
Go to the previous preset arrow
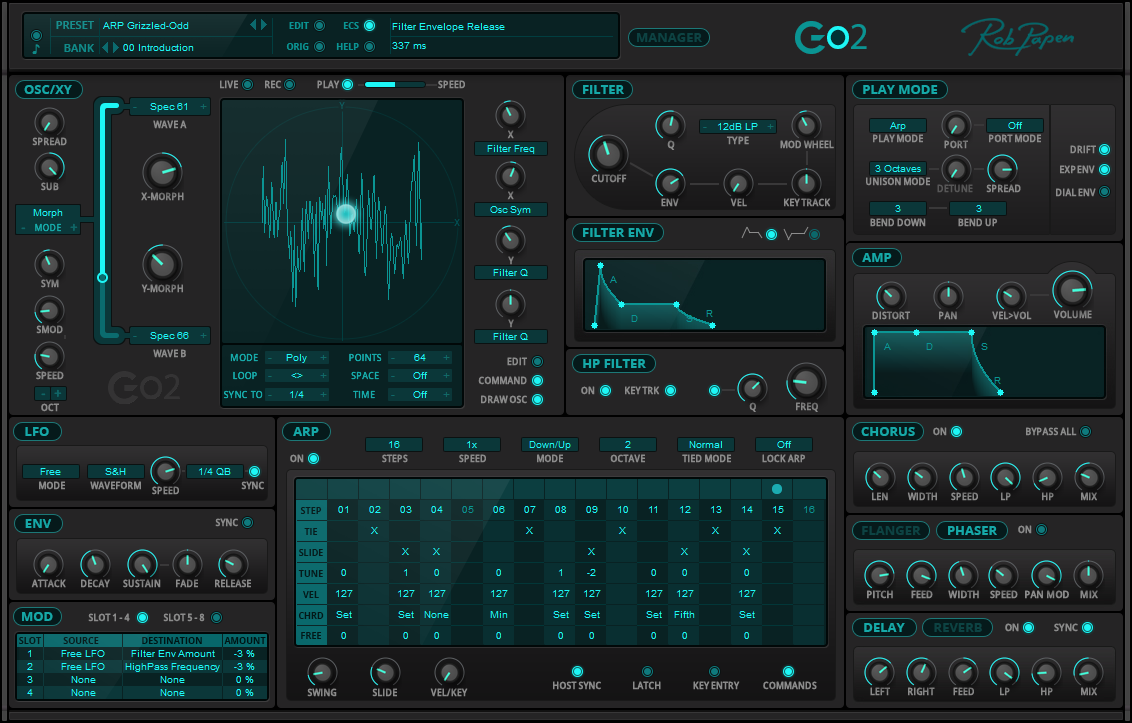click(x=253, y=25)
